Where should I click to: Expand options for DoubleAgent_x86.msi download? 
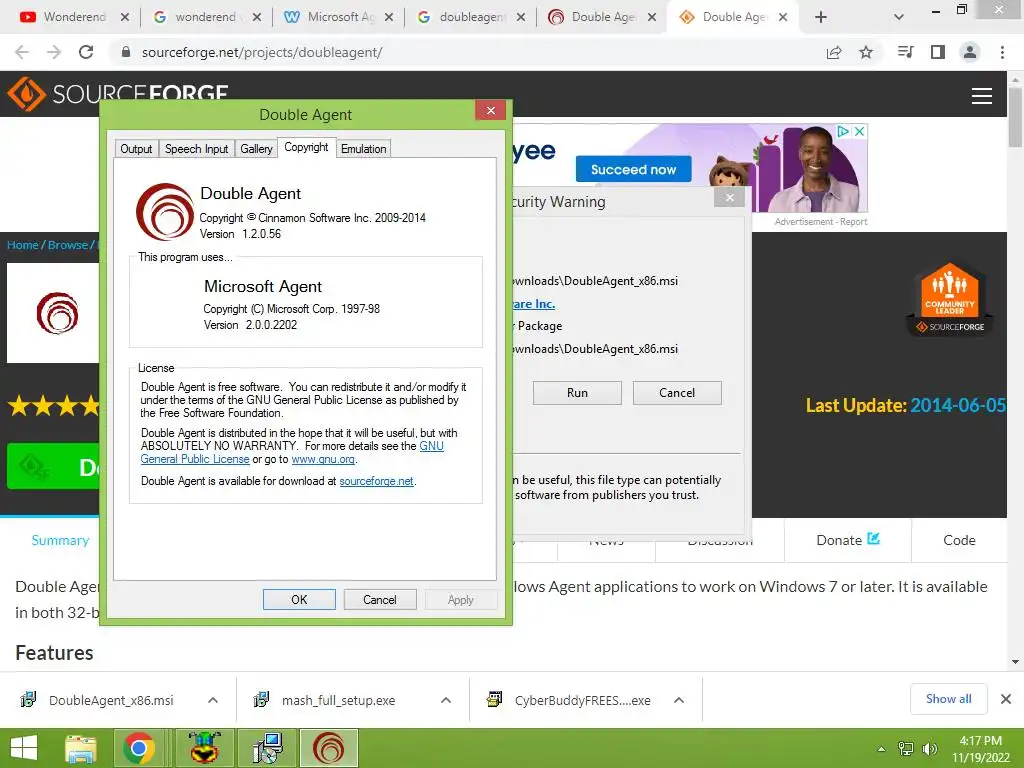tap(213, 700)
